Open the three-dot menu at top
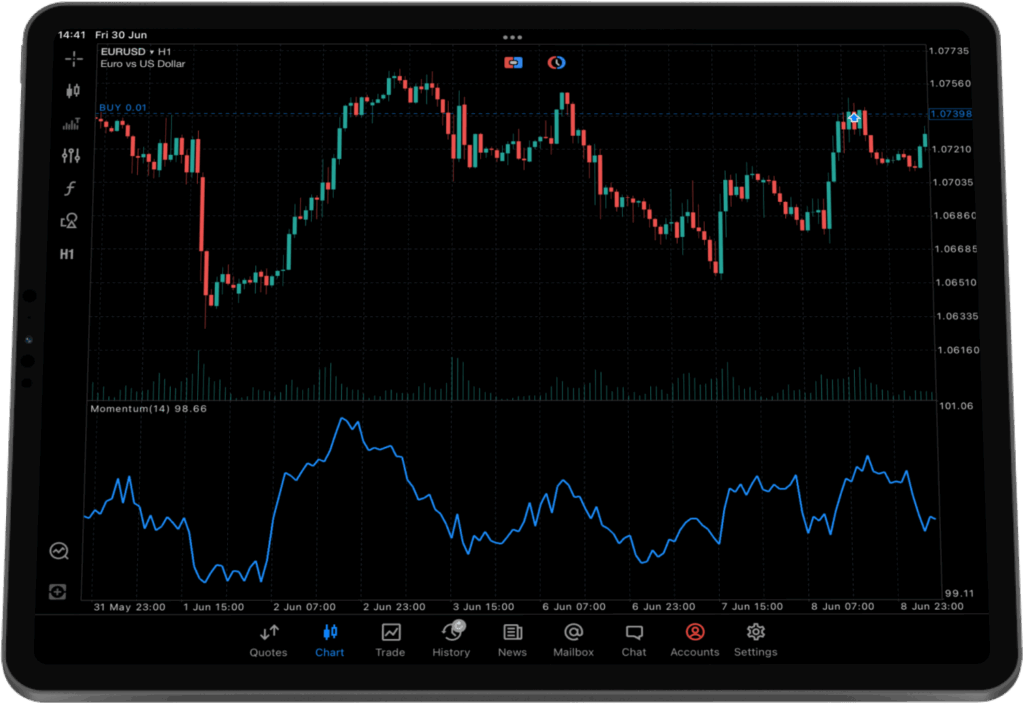The width and height of the screenshot is (1024, 704). [x=512, y=37]
